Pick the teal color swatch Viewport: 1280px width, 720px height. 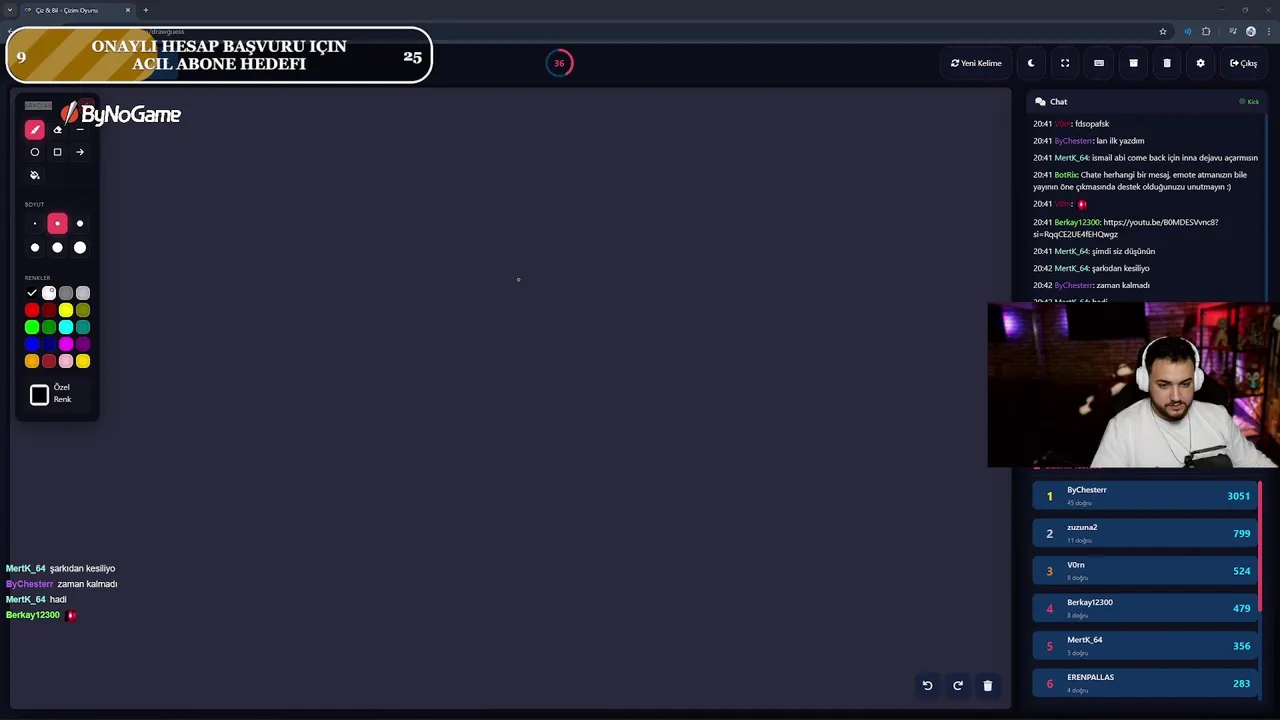pos(83,327)
